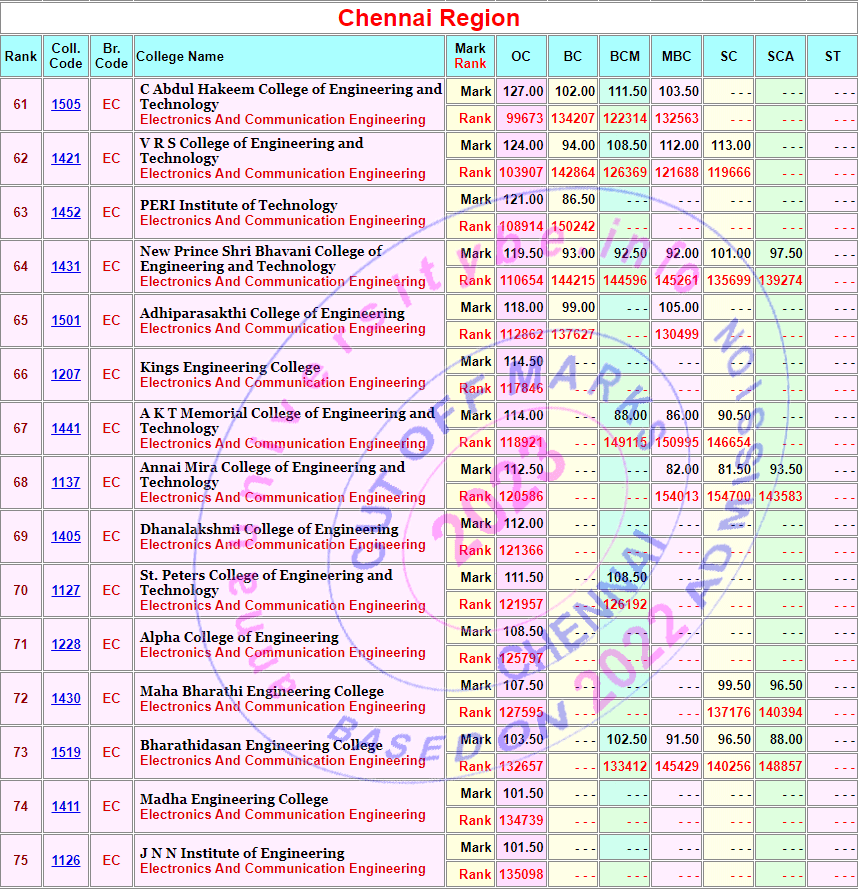Click the SCA column header
This screenshot has width=858, height=889.
[x=780, y=56]
